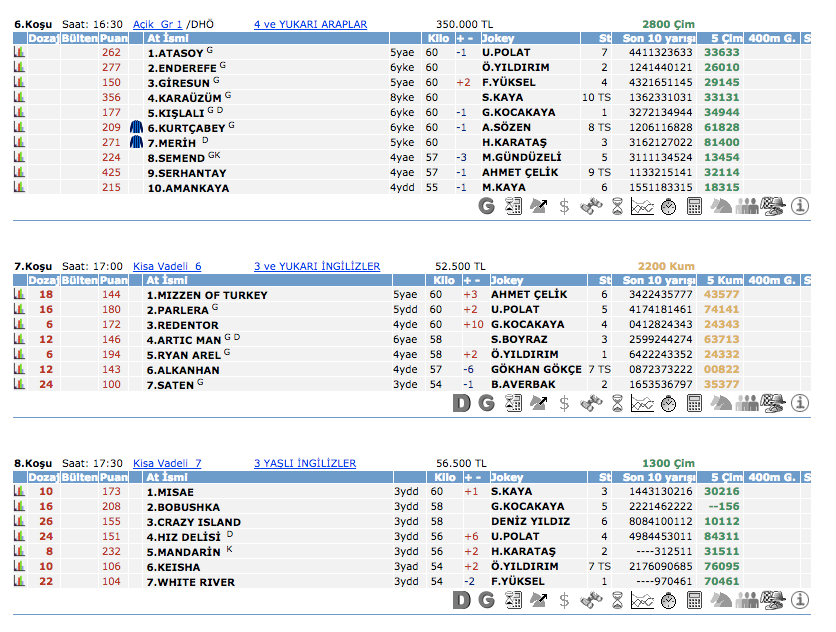The height and width of the screenshot is (632, 836).
Task: Select horse 5.MANDARİN in race 8
Action: pyautogui.click(x=183, y=551)
